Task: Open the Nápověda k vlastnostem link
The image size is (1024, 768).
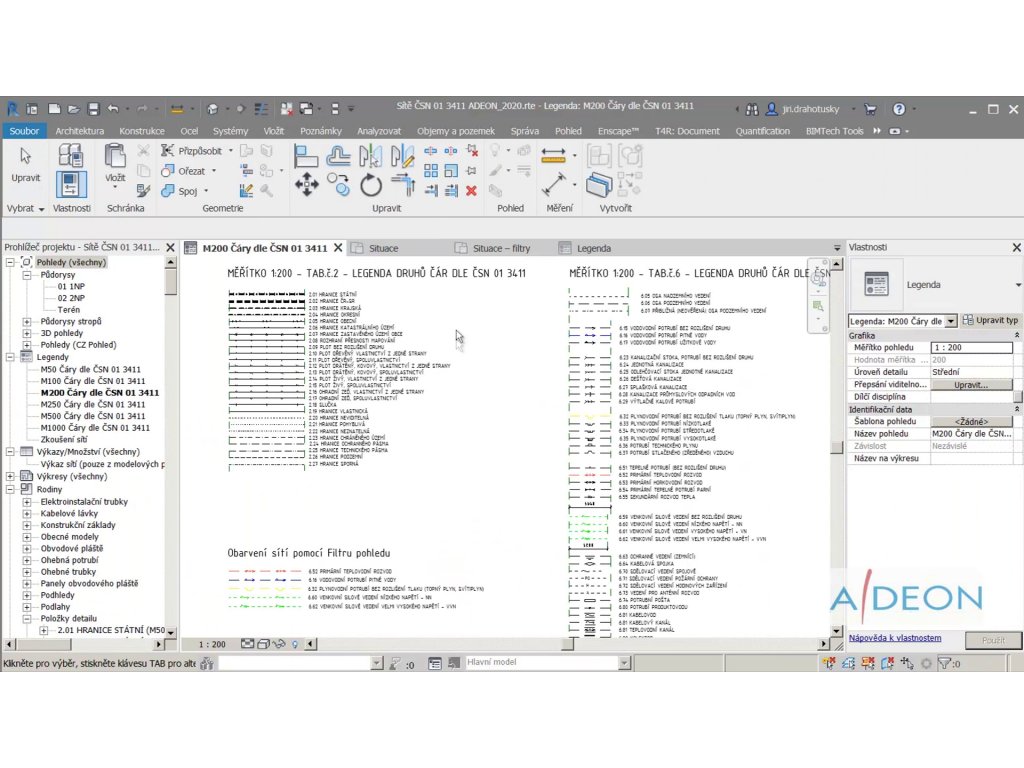Action: coord(895,638)
